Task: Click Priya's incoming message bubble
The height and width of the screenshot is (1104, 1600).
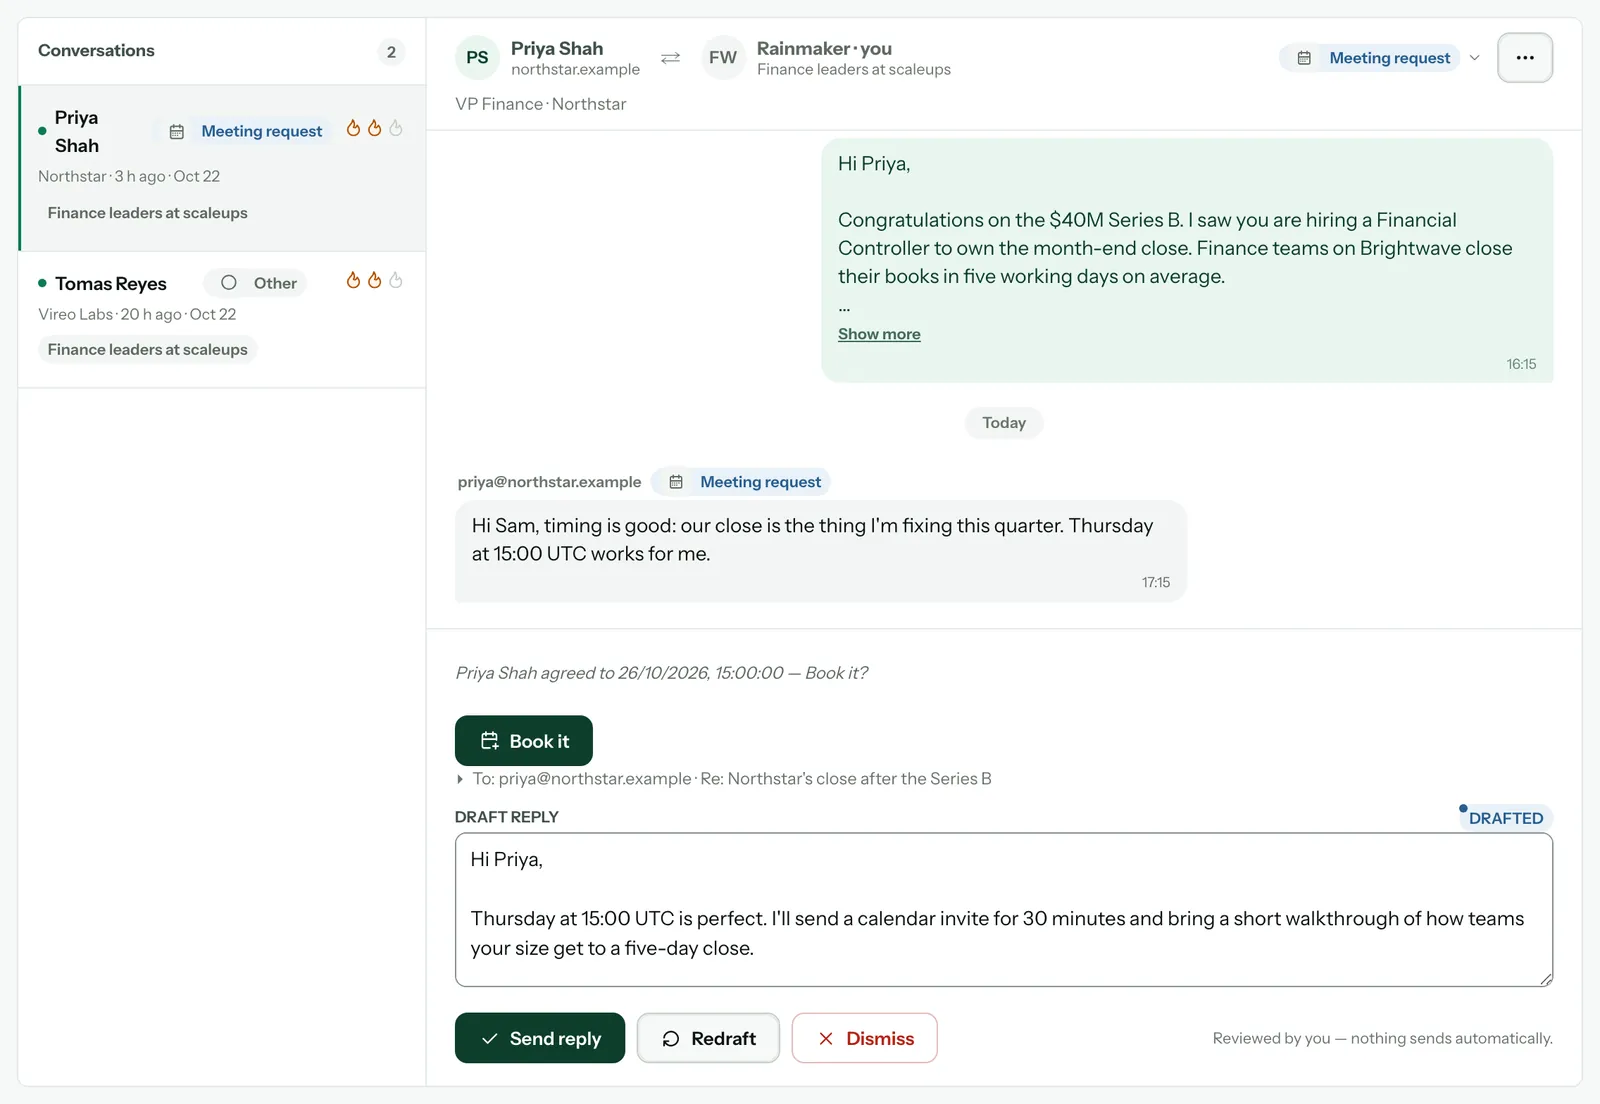Action: click(820, 551)
